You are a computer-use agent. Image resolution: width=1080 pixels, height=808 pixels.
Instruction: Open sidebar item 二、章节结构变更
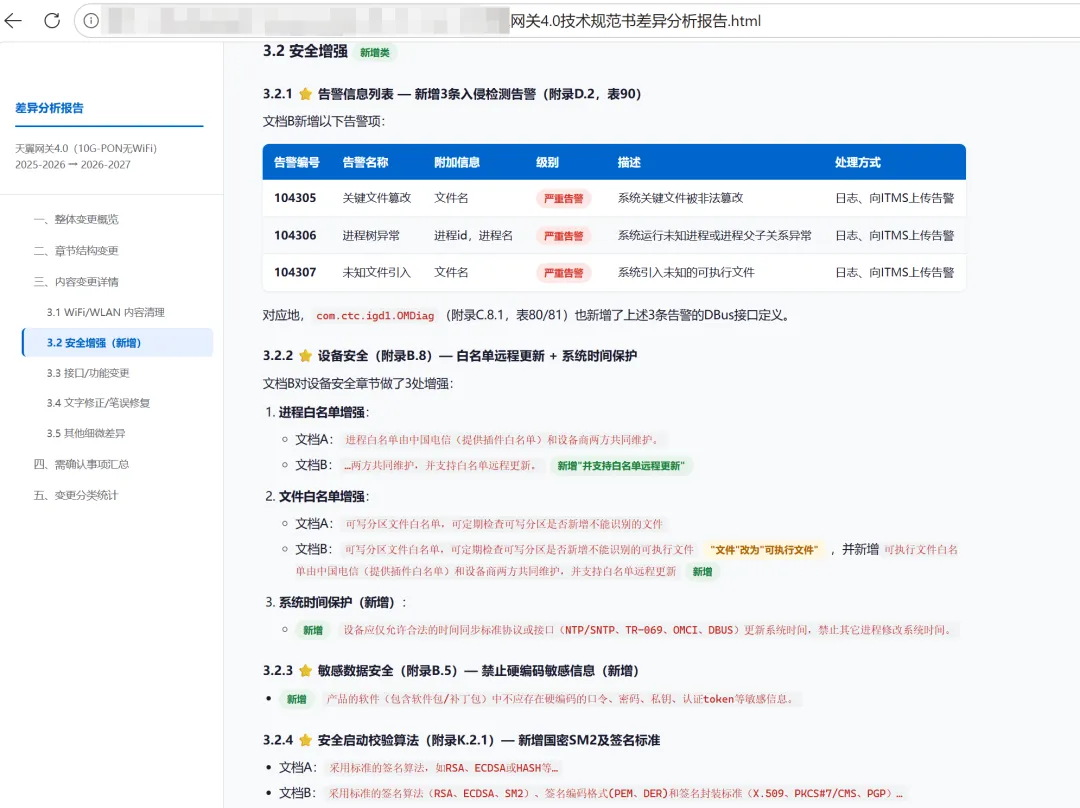pyautogui.click(x=76, y=250)
